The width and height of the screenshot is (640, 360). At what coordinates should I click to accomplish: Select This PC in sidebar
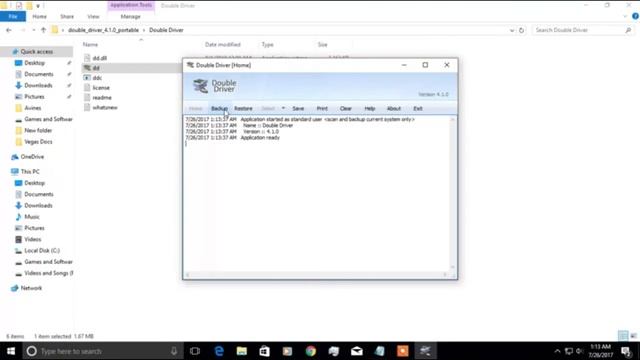pyautogui.click(x=30, y=172)
